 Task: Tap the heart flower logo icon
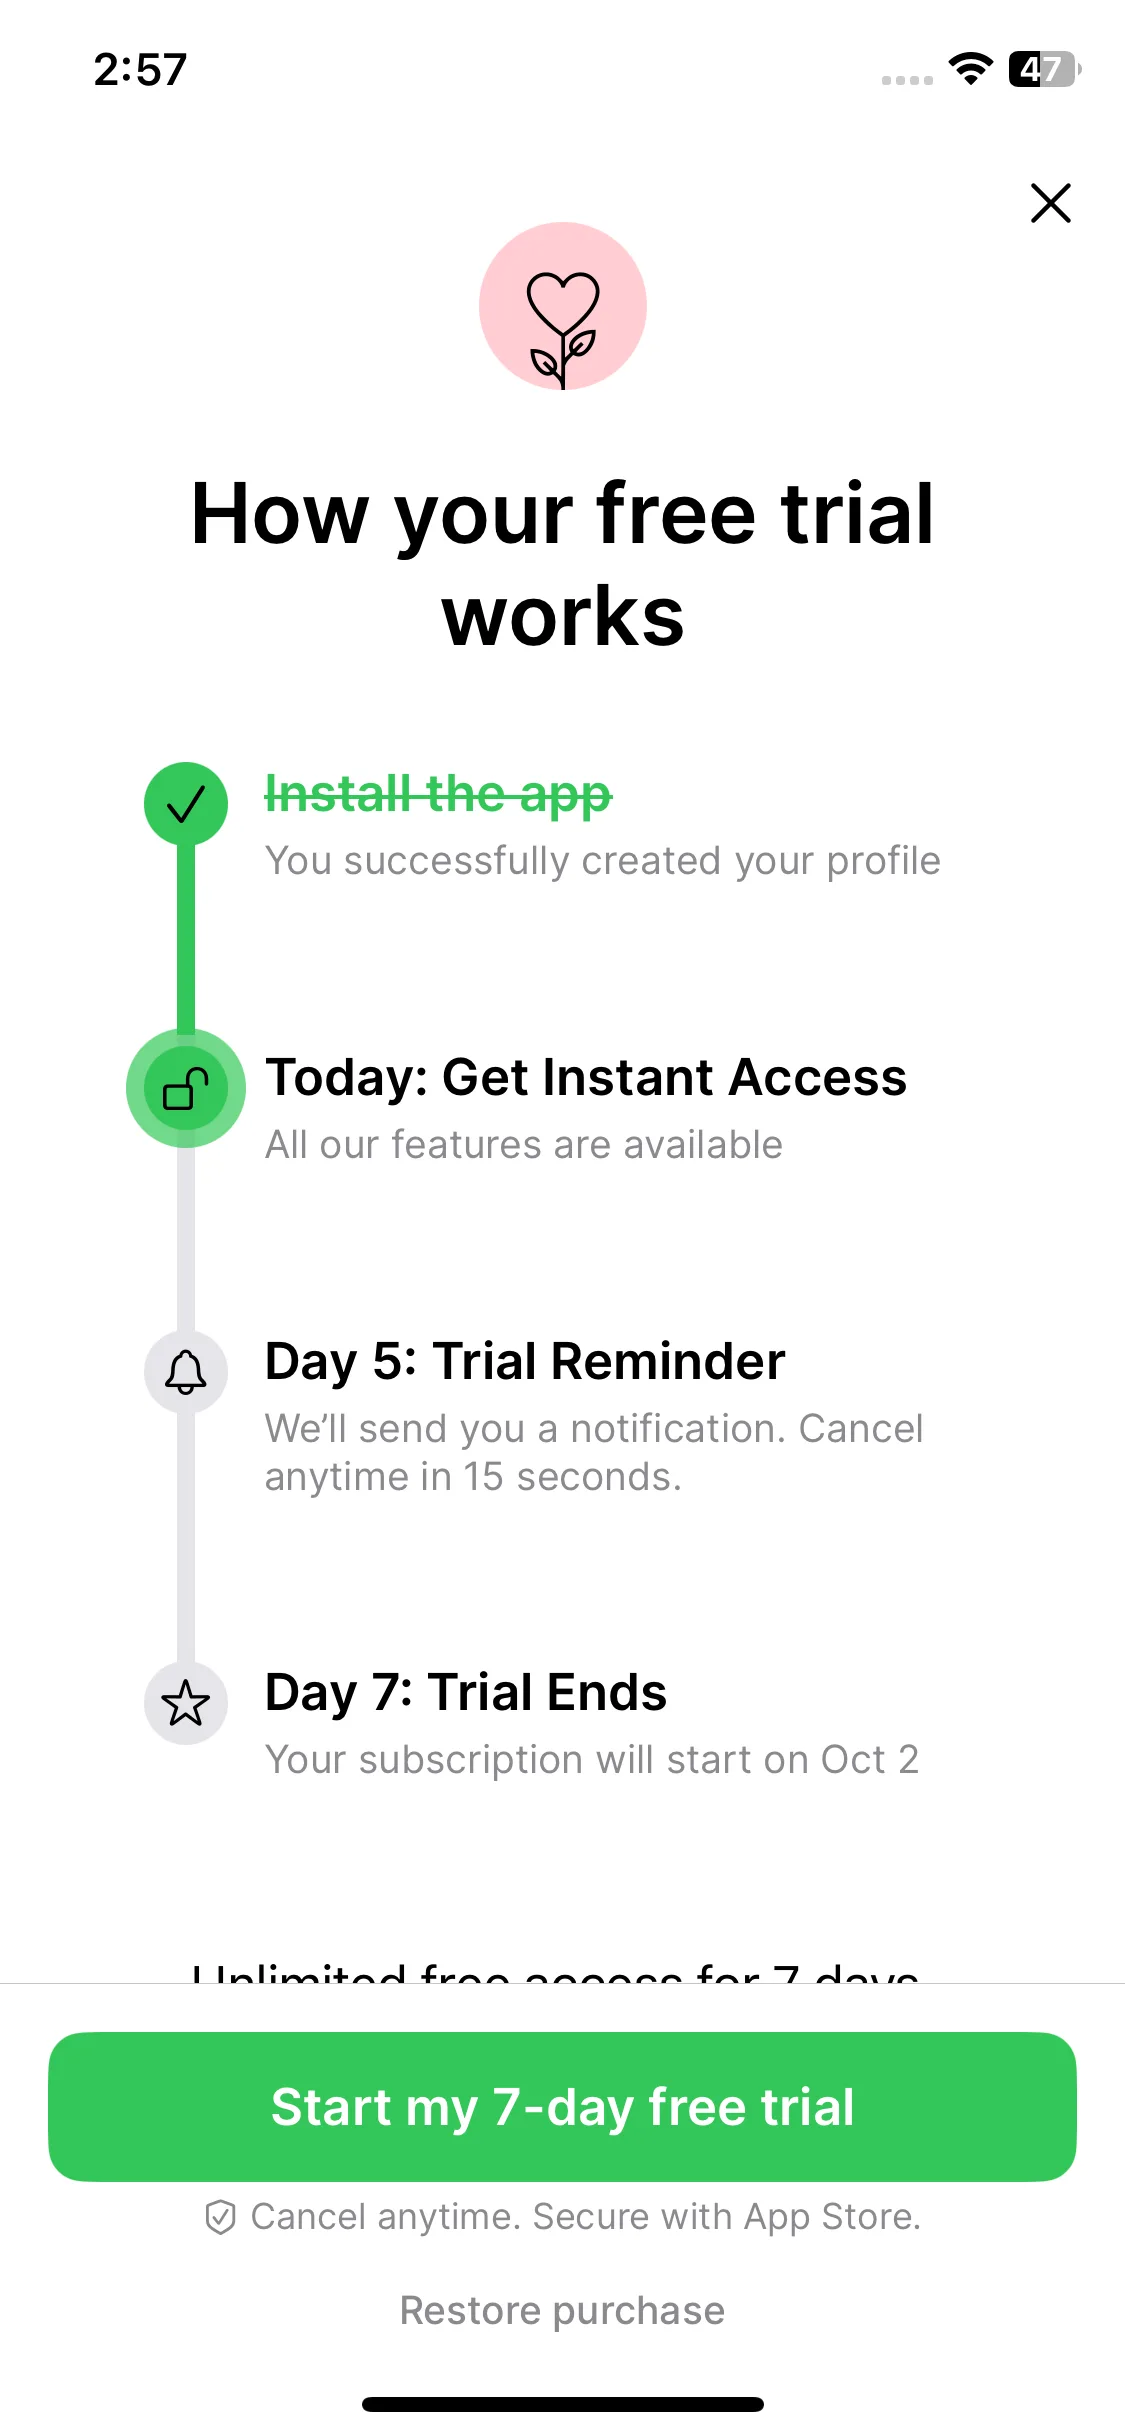[563, 306]
